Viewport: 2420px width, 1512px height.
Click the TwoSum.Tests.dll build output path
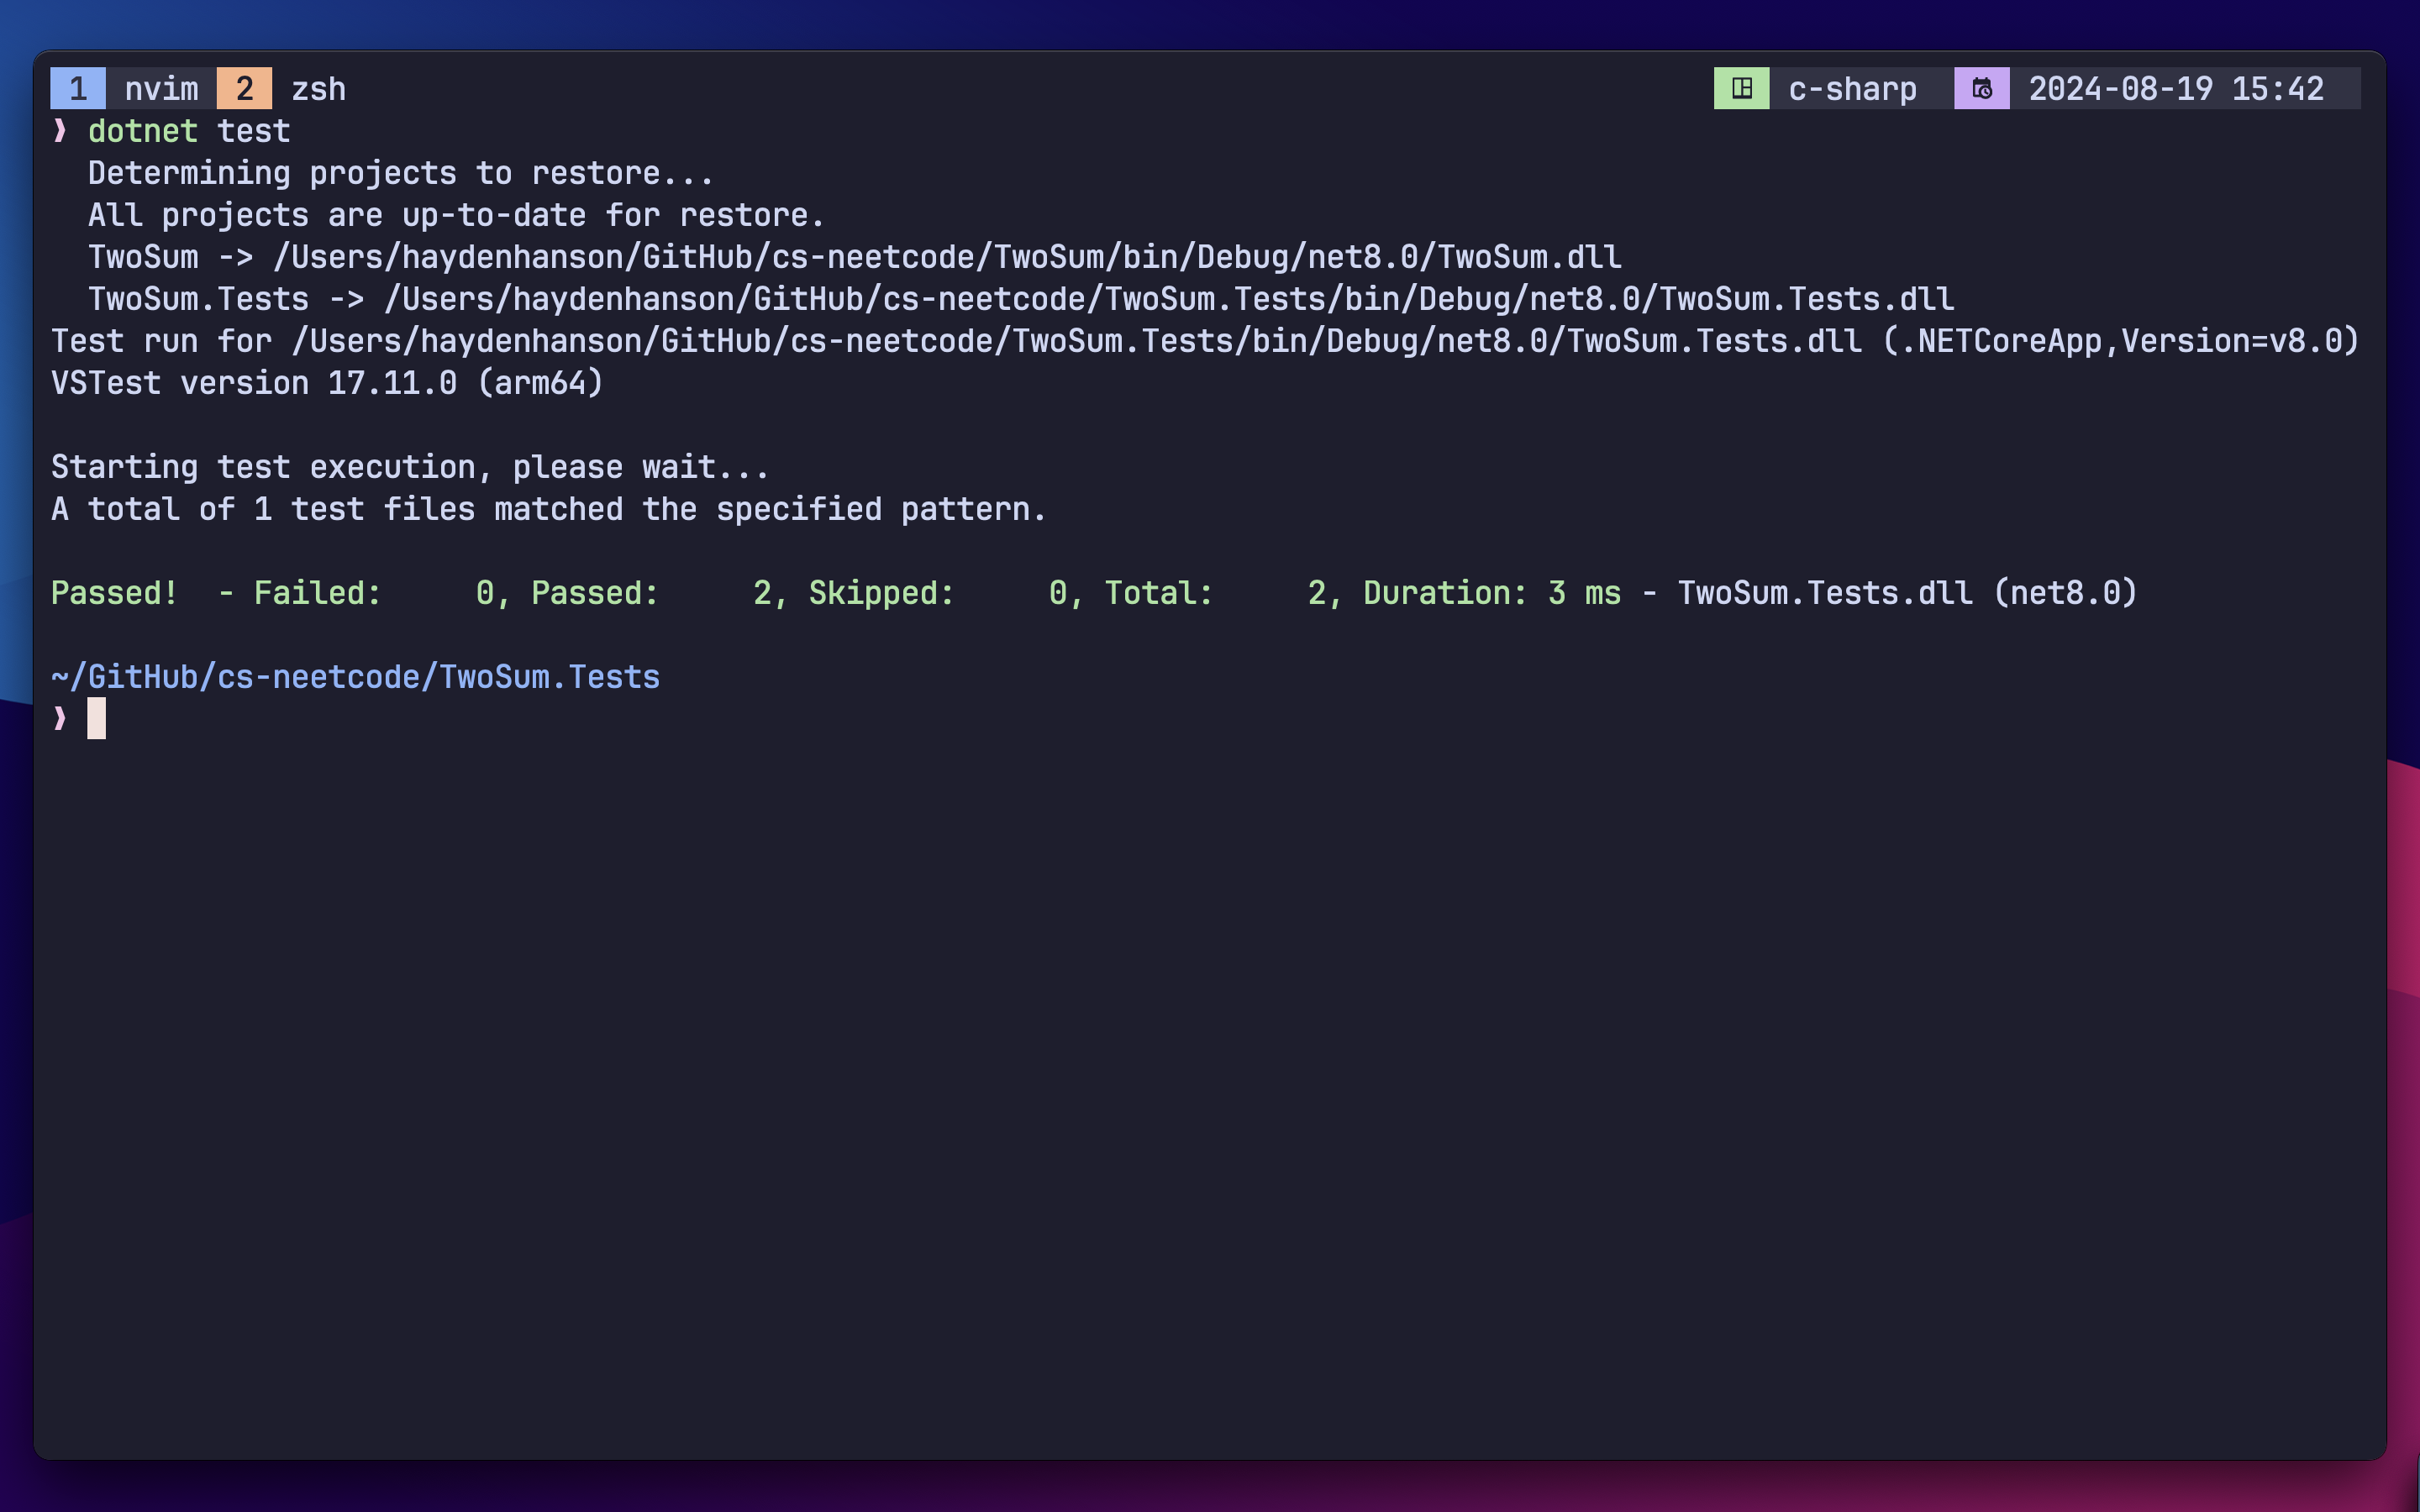coord(1168,299)
